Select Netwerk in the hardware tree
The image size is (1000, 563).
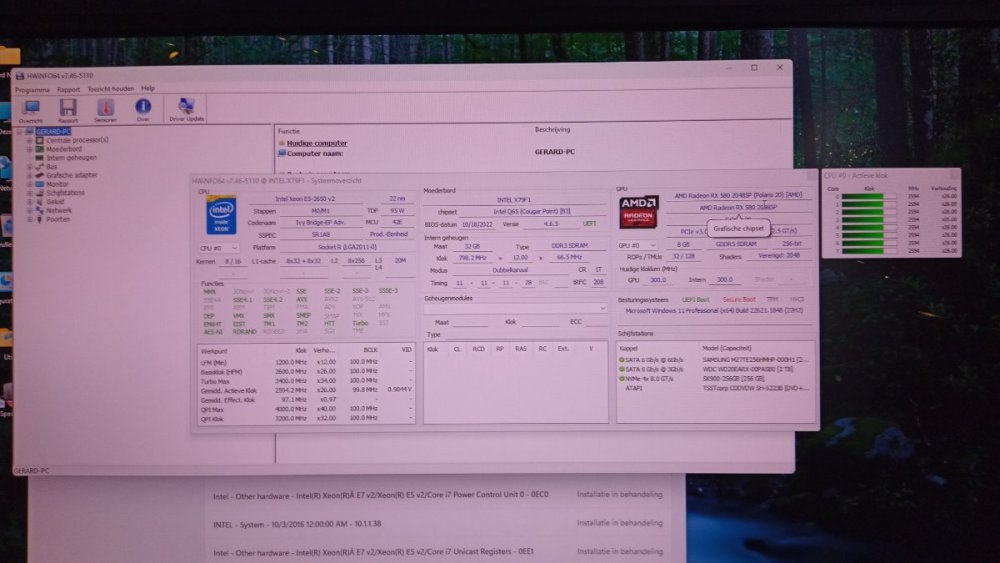pos(59,210)
